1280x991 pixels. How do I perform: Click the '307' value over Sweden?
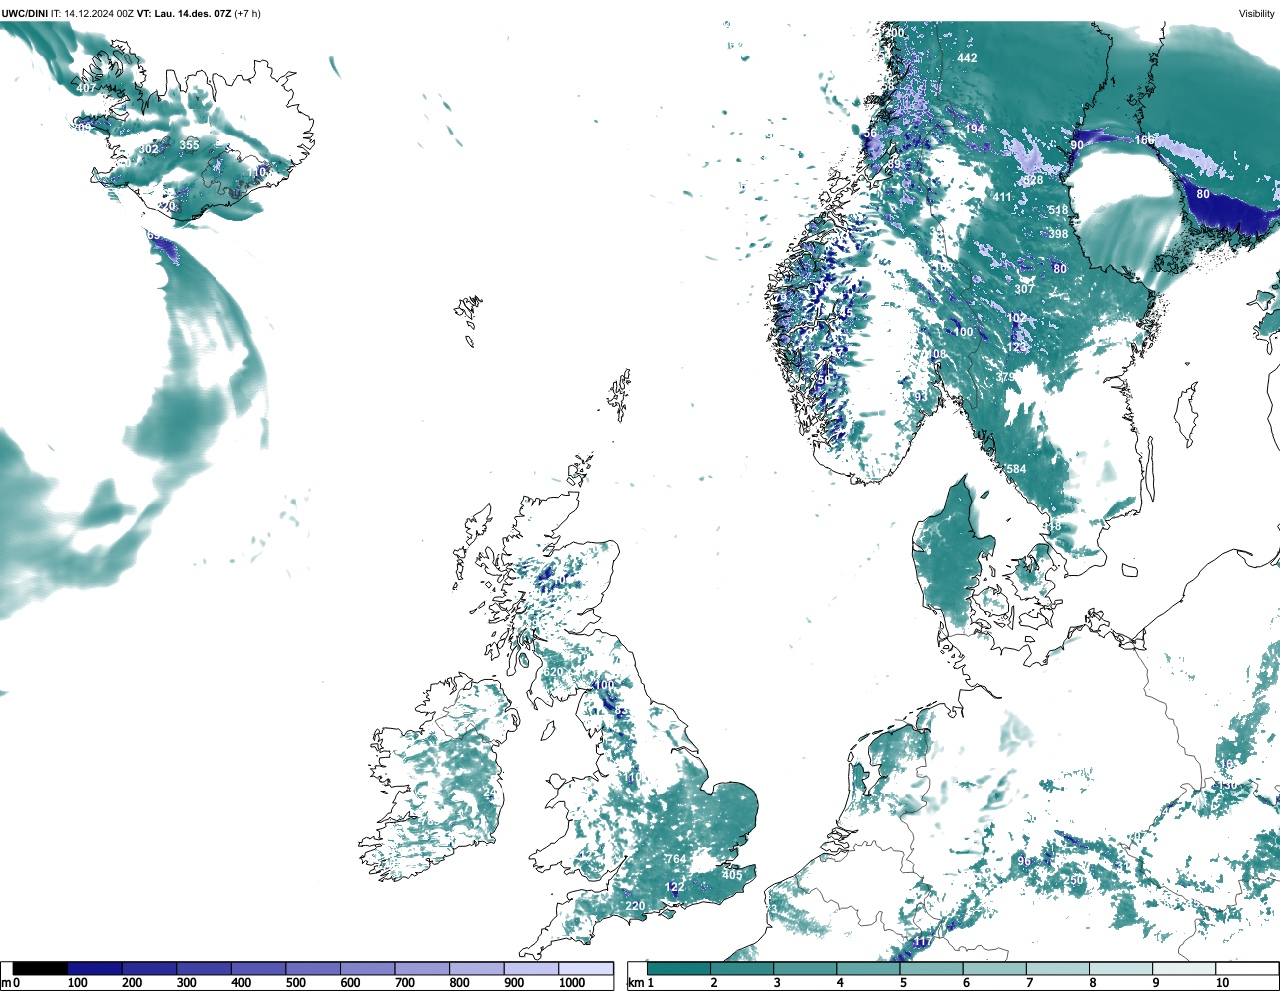[1024, 289]
